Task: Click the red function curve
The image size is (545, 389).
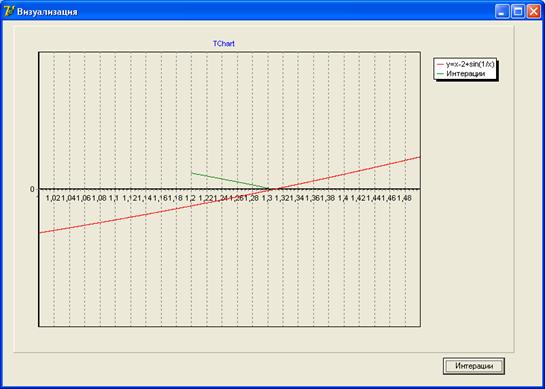Action: point(348,173)
